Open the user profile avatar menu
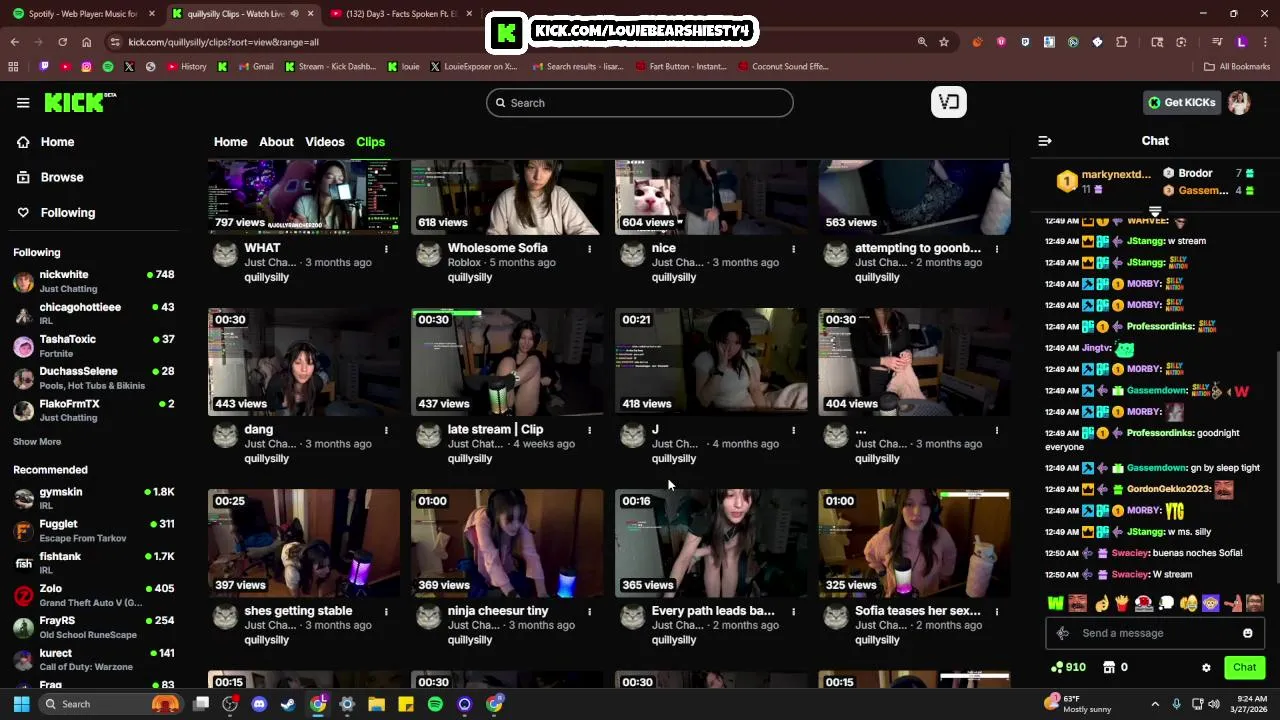 coord(1239,102)
